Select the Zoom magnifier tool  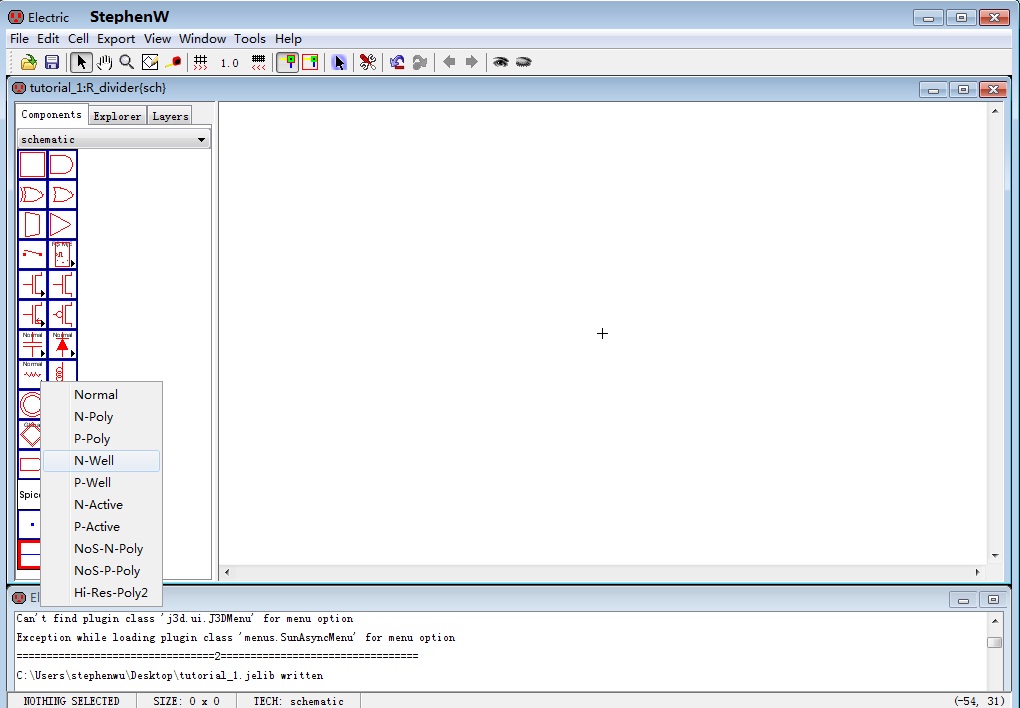click(x=127, y=62)
